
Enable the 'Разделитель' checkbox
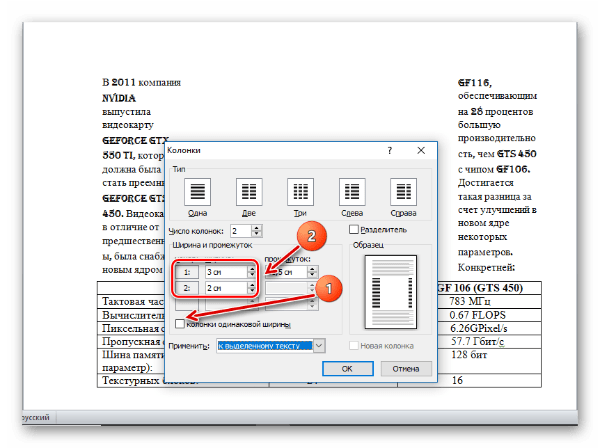pyautogui.click(x=354, y=230)
